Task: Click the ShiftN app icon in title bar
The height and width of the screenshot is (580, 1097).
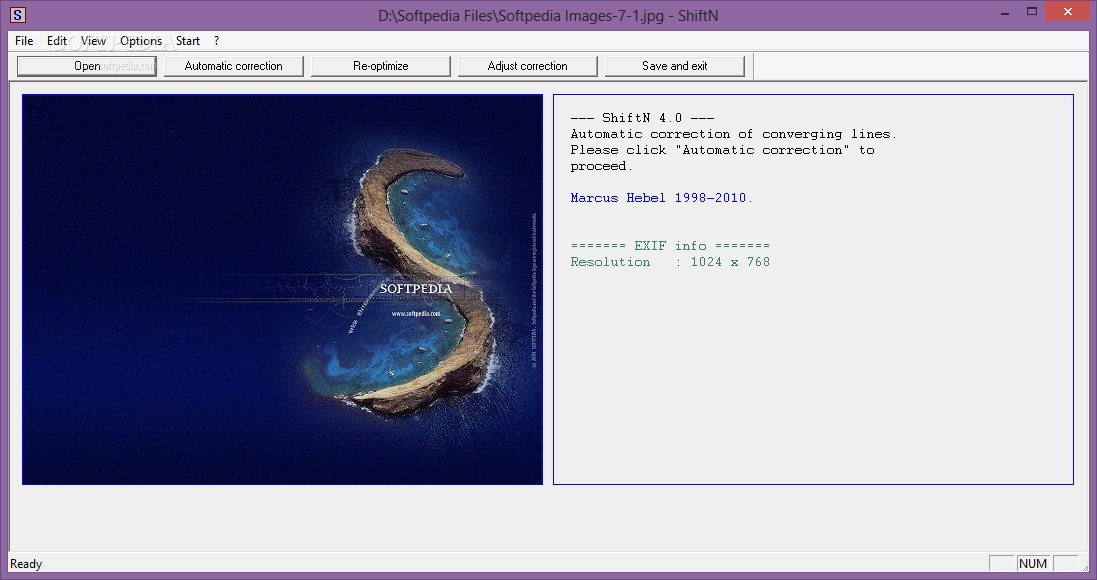Action: pyautogui.click(x=17, y=15)
